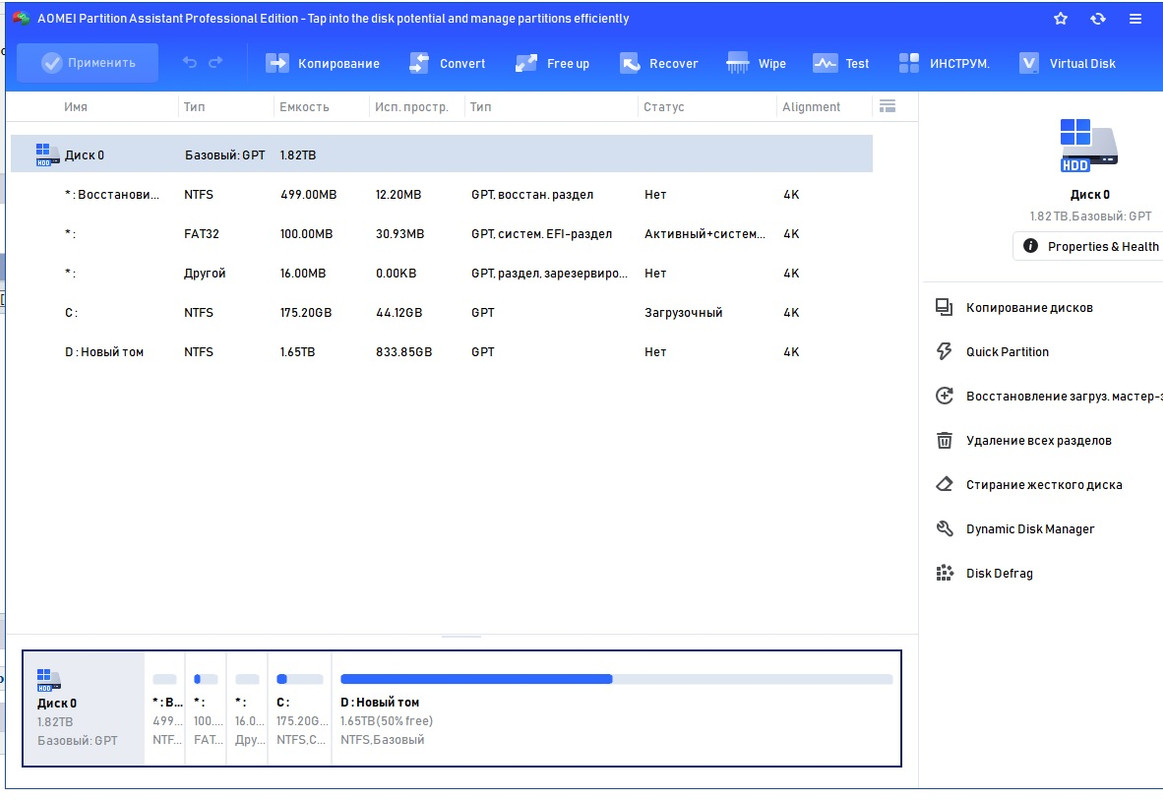Select the FAT 100MB partition block

[206, 708]
